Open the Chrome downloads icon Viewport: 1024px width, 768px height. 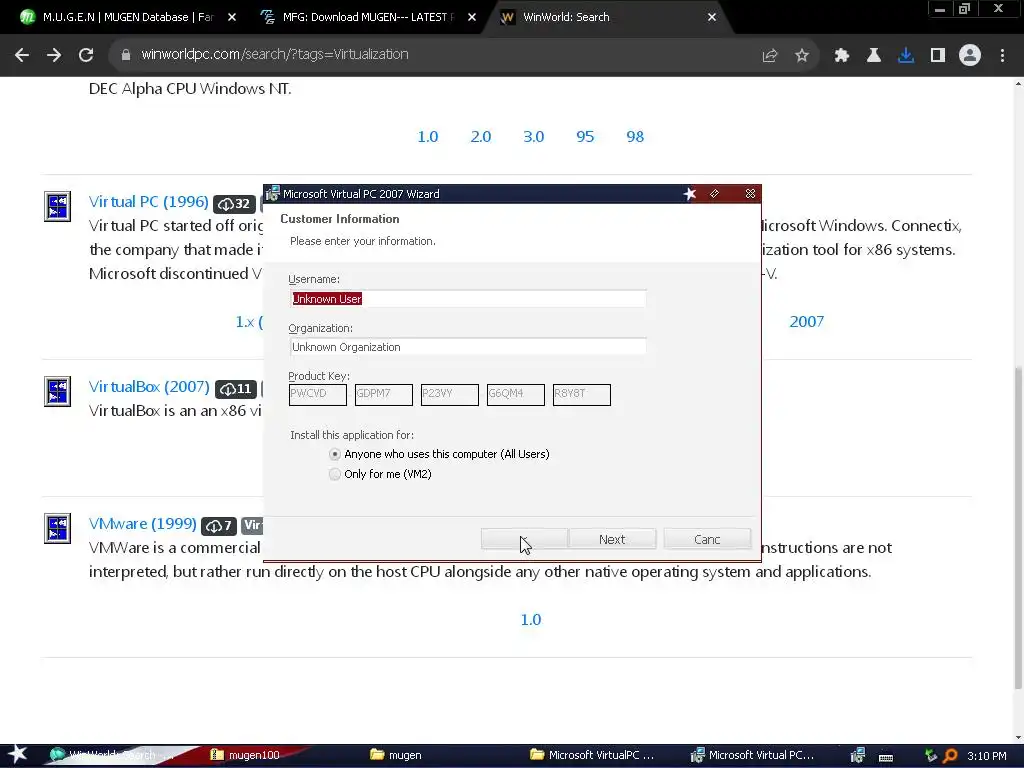click(x=906, y=56)
